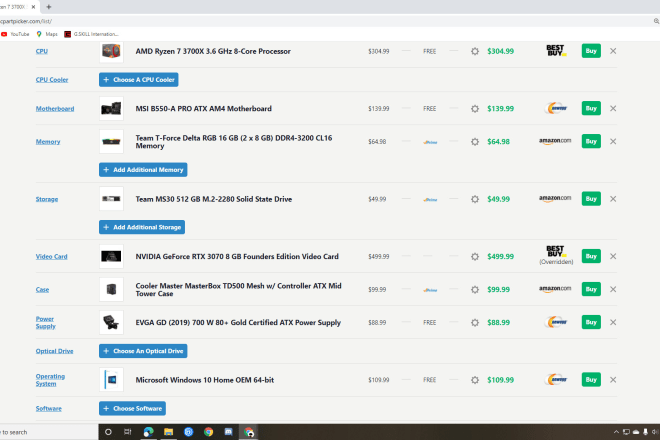Screen dimensions: 660x440
Task: Remove Cooler Master case from list
Action: 613,289
